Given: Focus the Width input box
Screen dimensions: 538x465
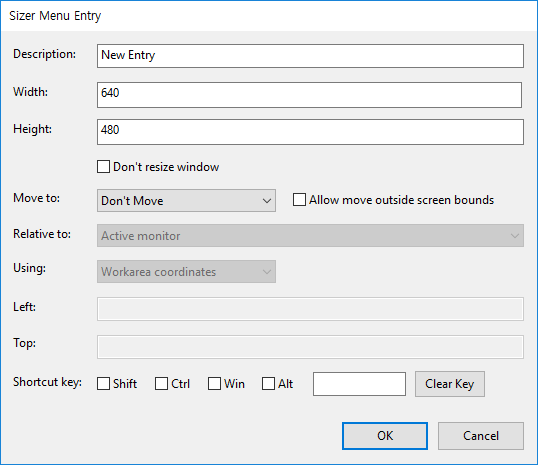Looking at the screenshot, I should [x=309, y=95].
